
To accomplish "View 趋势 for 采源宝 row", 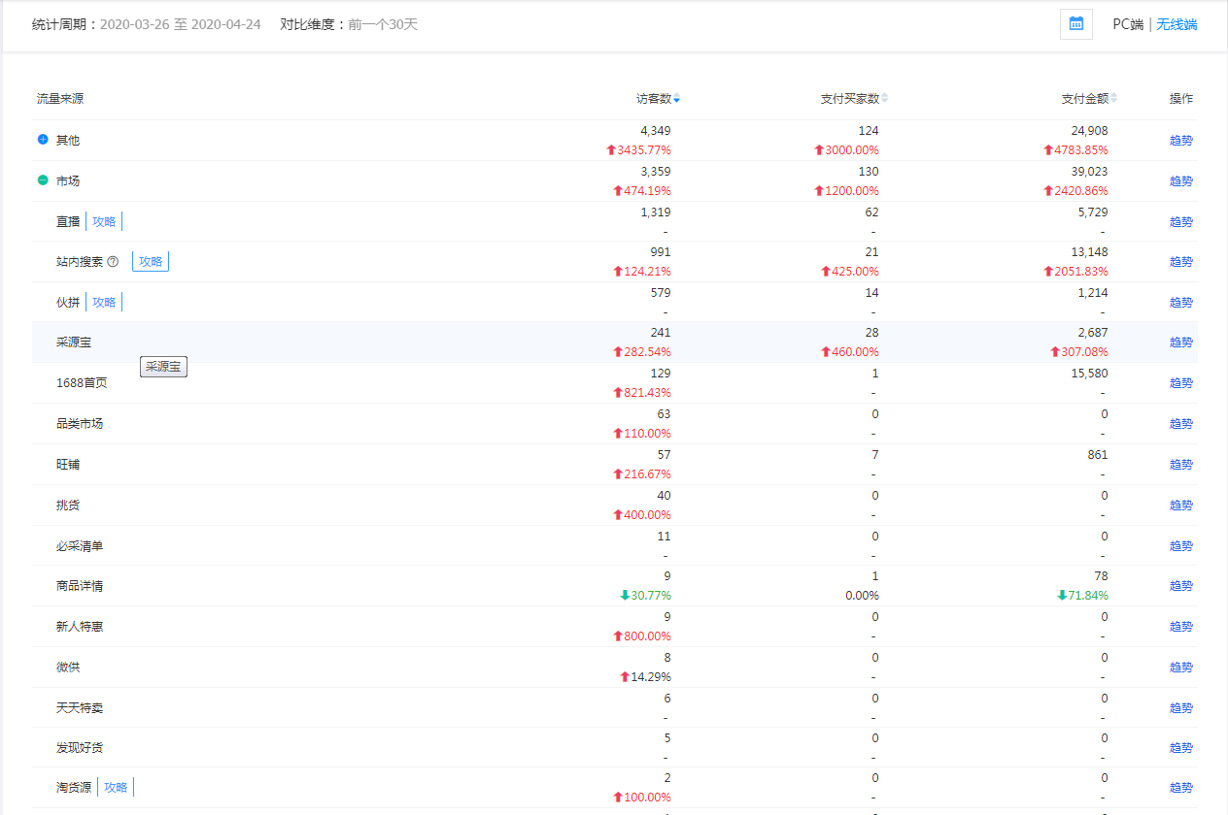I will [x=1181, y=342].
